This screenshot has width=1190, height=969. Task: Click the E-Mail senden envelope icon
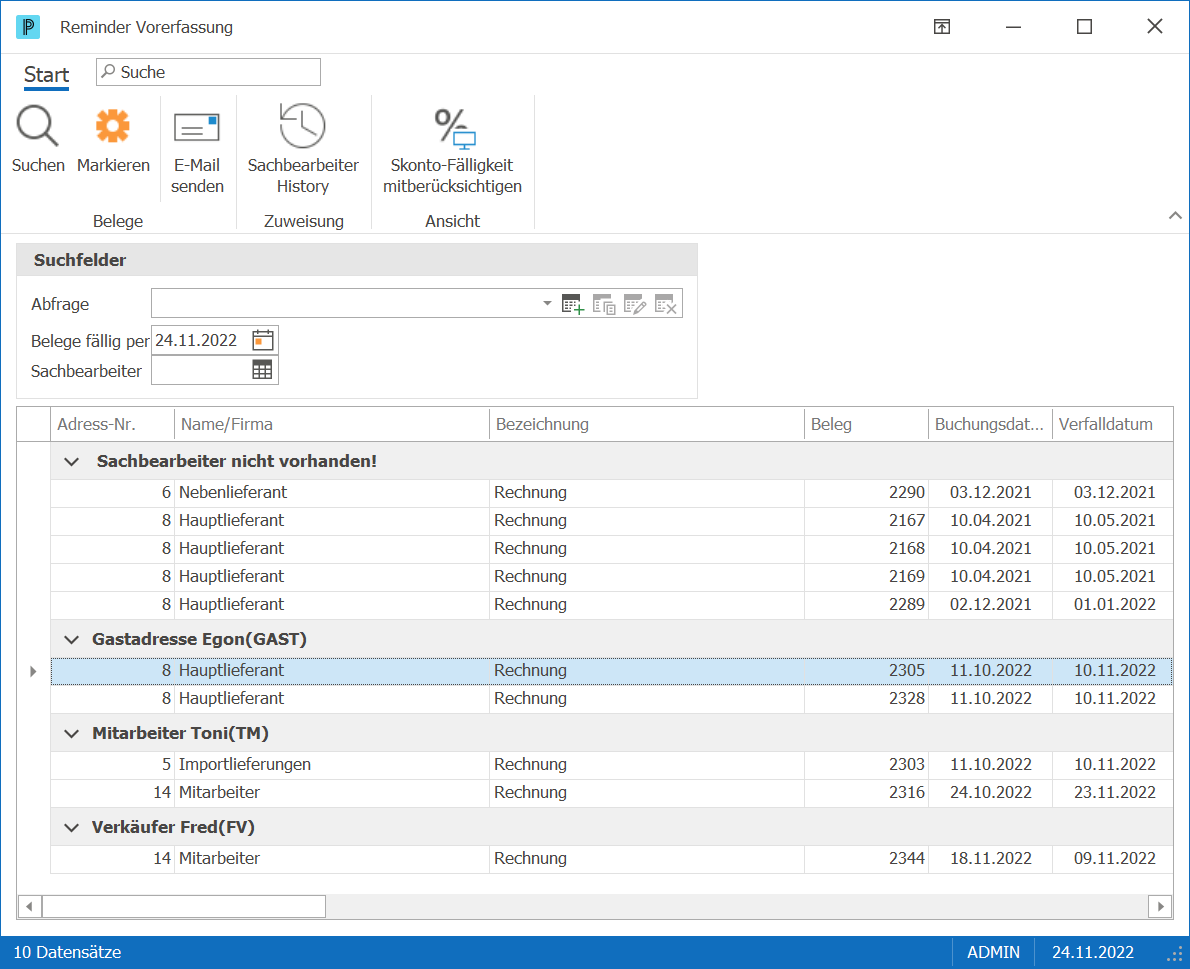(x=197, y=127)
